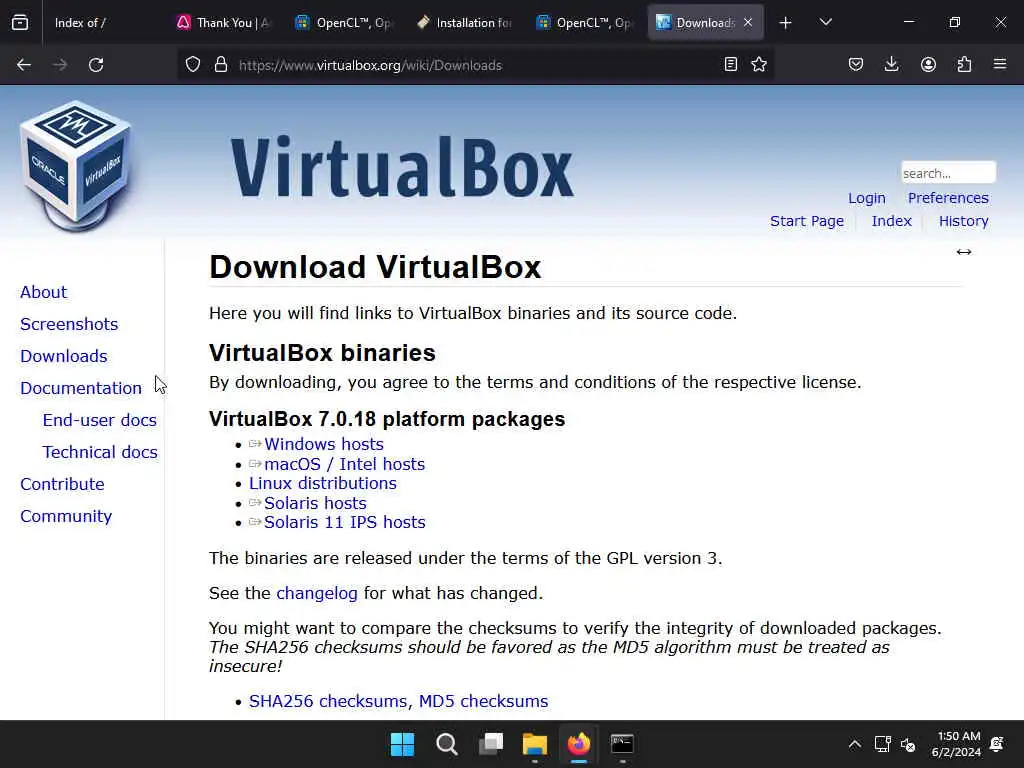Click the VirtualBox cube logo

coord(76,167)
